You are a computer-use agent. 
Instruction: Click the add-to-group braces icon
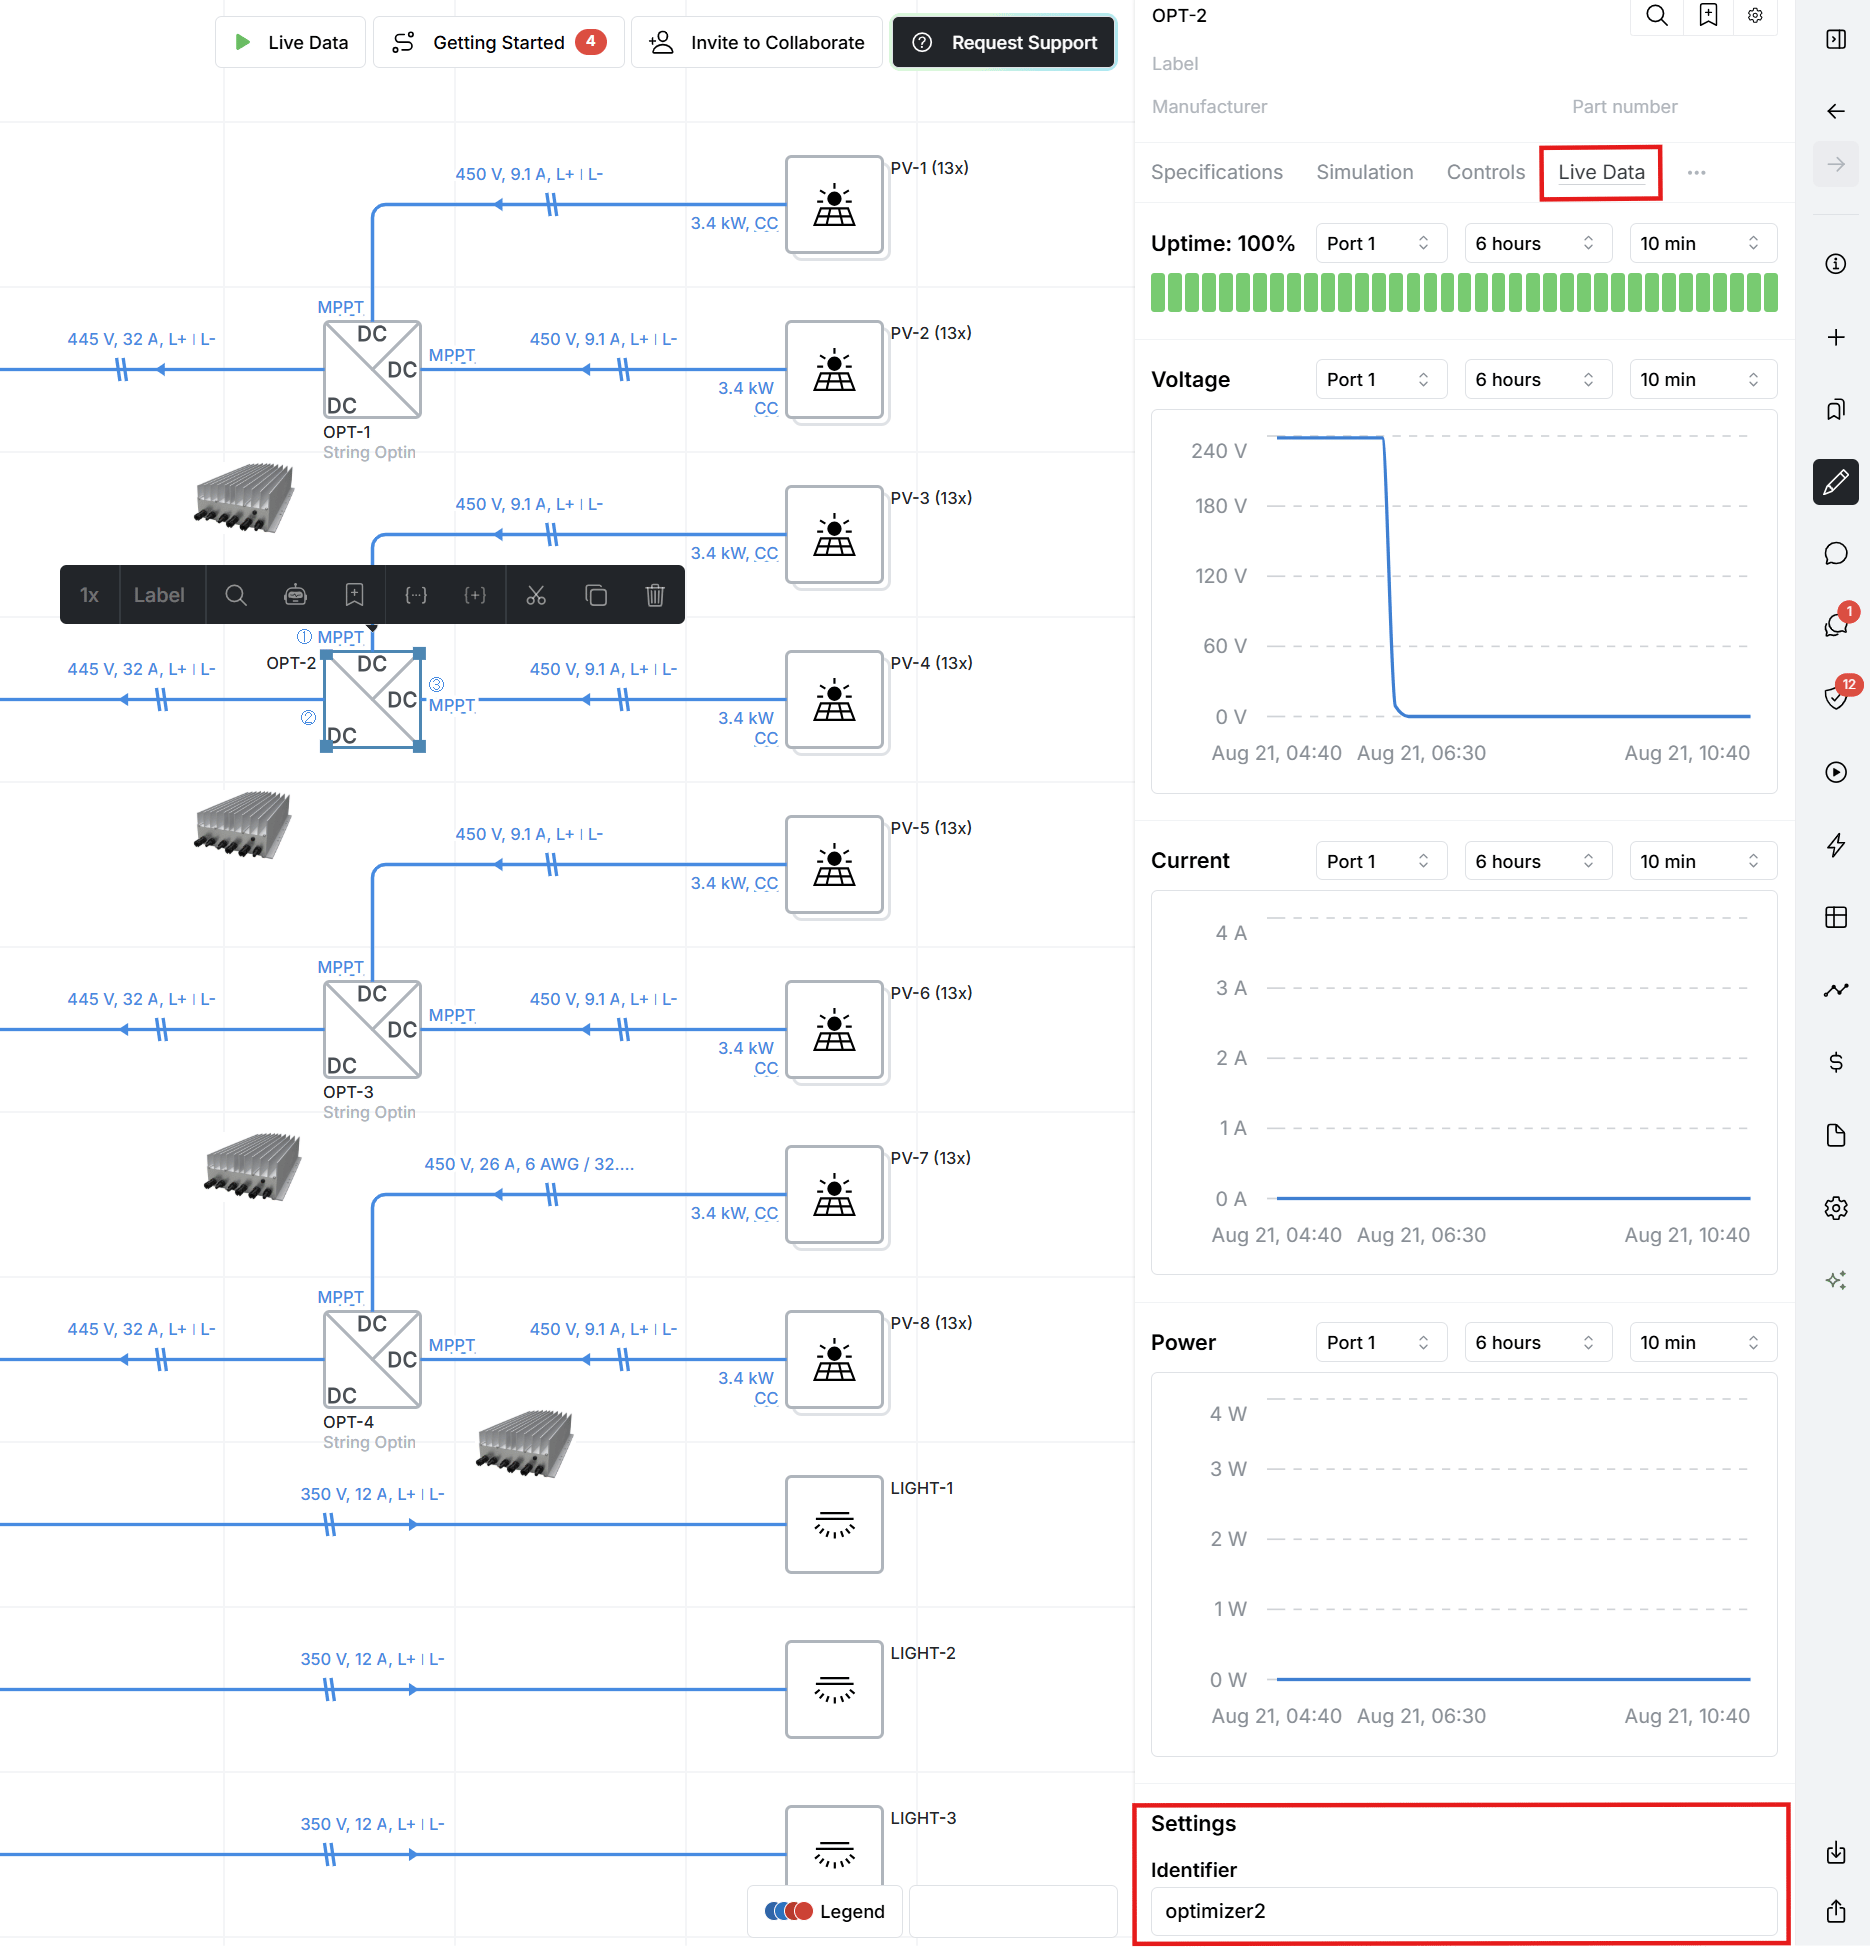[x=476, y=595]
